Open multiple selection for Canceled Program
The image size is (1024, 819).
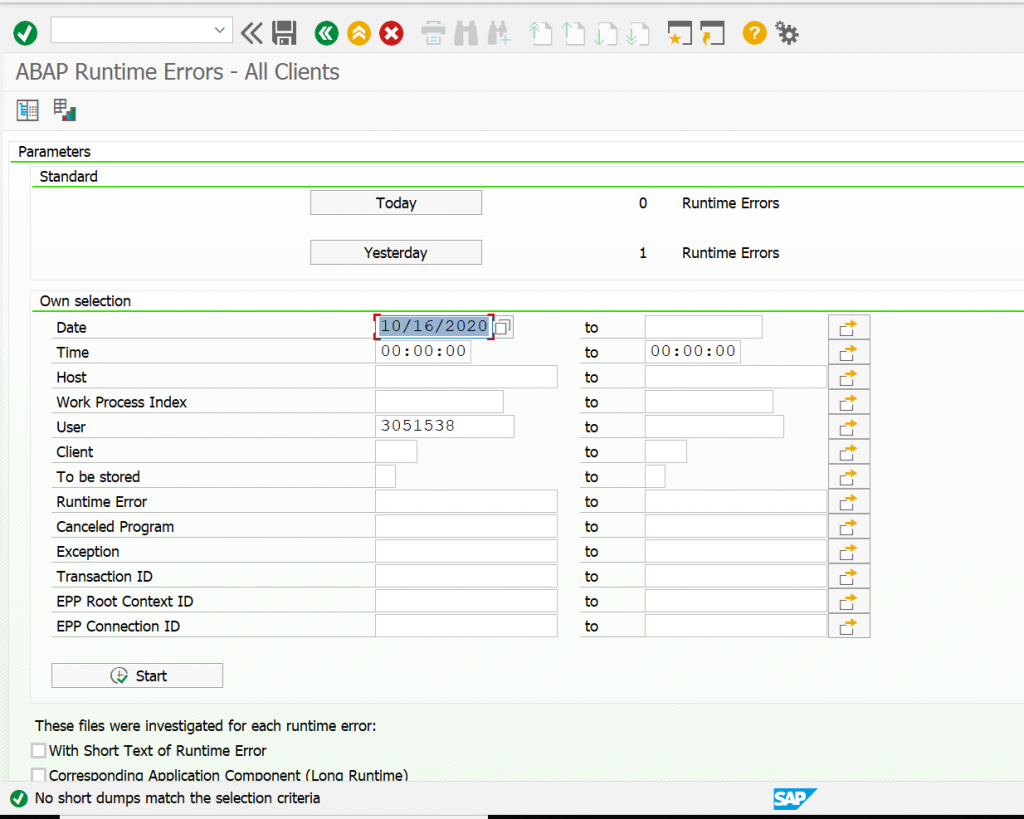[848, 526]
